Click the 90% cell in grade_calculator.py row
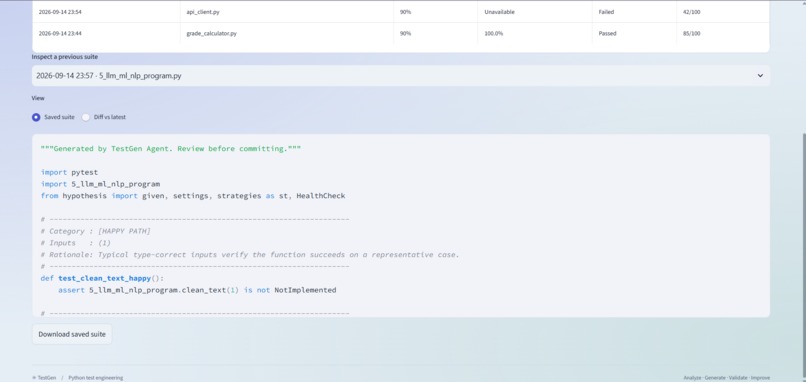Image resolution: width=806 pixels, height=382 pixels. pyautogui.click(x=436, y=33)
